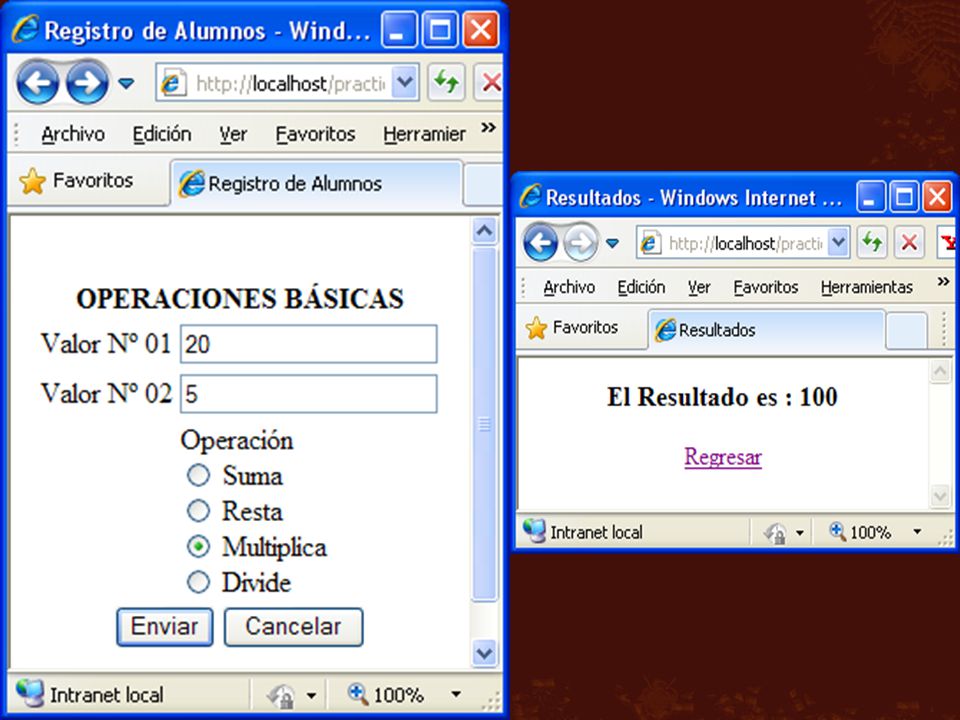Image resolution: width=960 pixels, height=720 pixels.
Task: Go forward in Registro de Alumnos window
Action: click(x=87, y=82)
